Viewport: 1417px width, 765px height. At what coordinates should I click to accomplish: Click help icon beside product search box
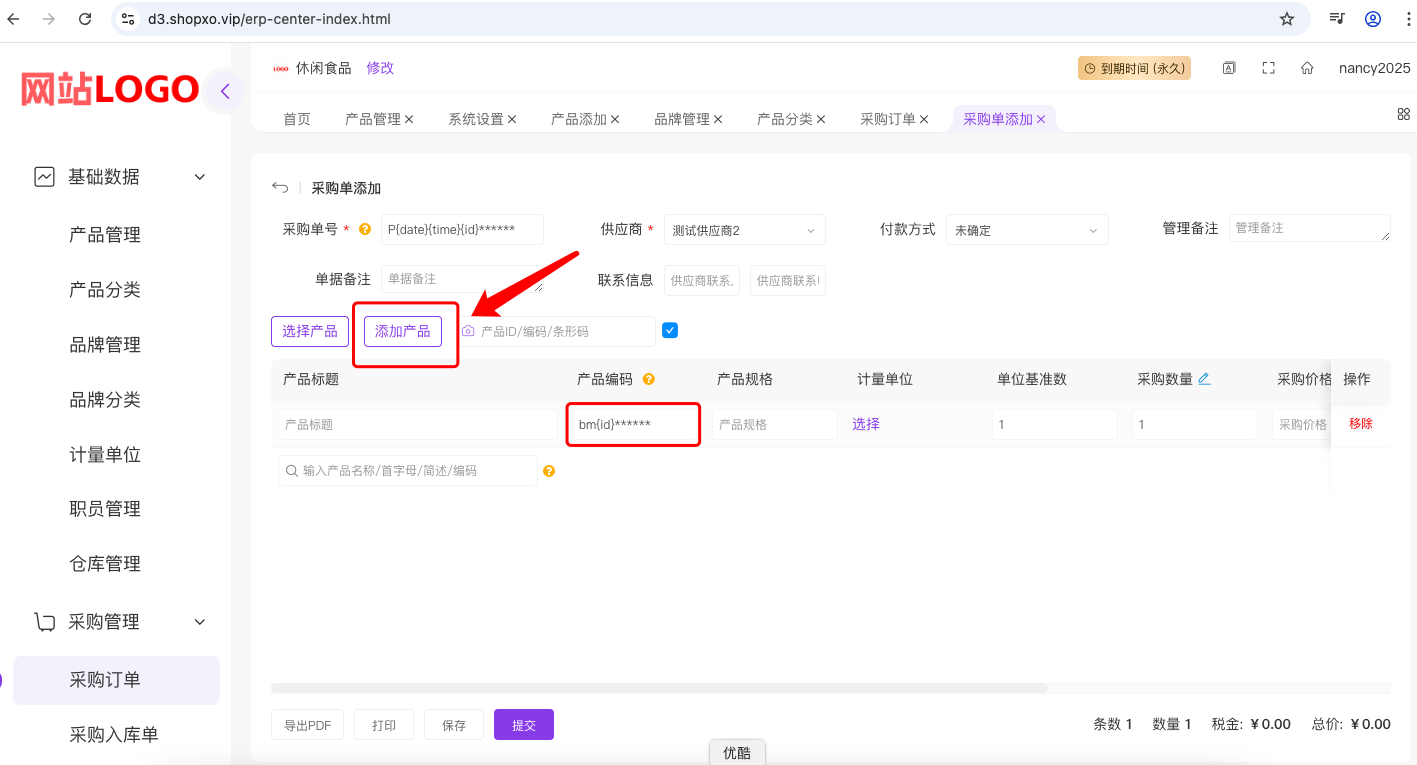[549, 471]
